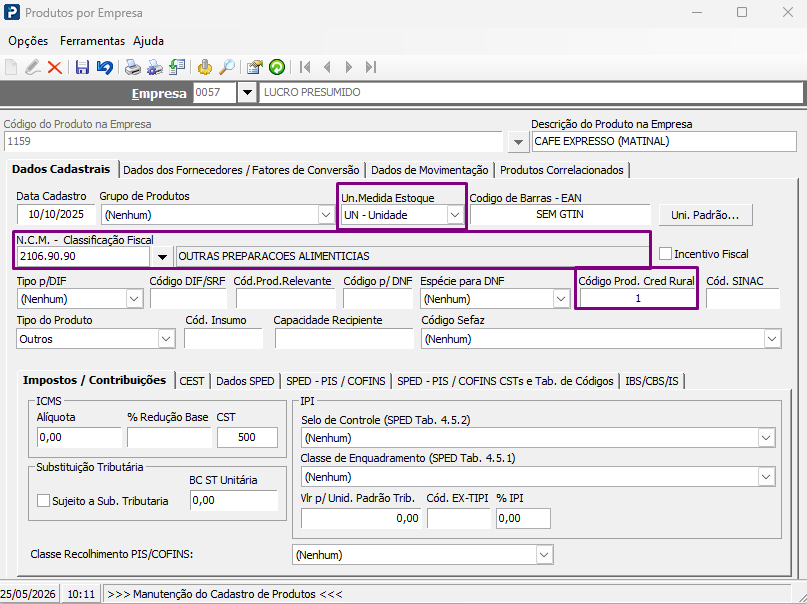Viewport: 807px width, 604px height.
Task: Save the product with the floppy disk icon
Action: [x=82, y=67]
